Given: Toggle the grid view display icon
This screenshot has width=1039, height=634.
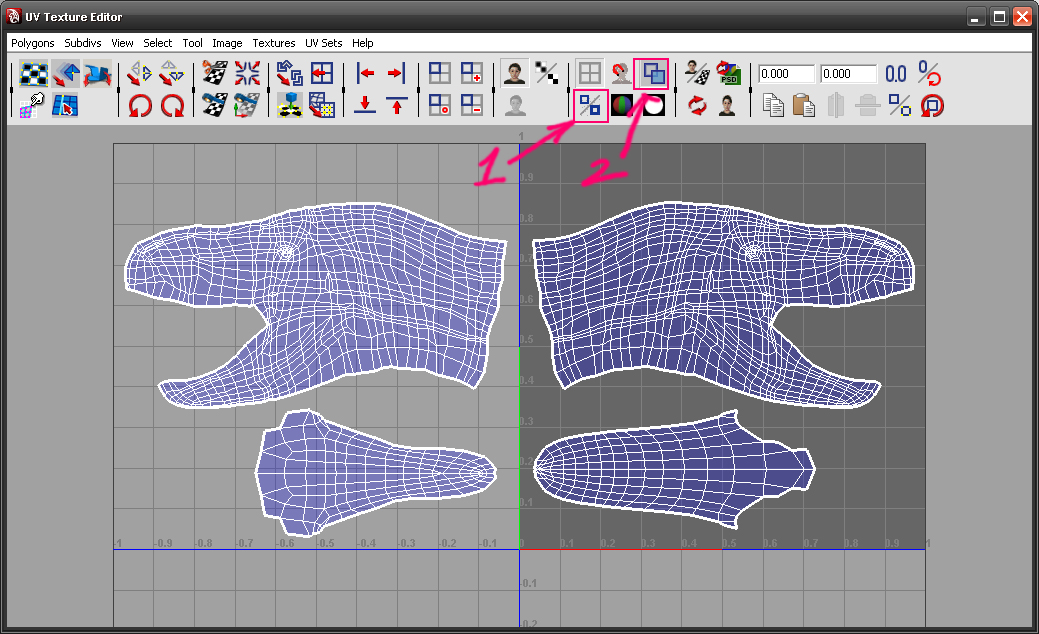Looking at the screenshot, I should pos(590,73).
